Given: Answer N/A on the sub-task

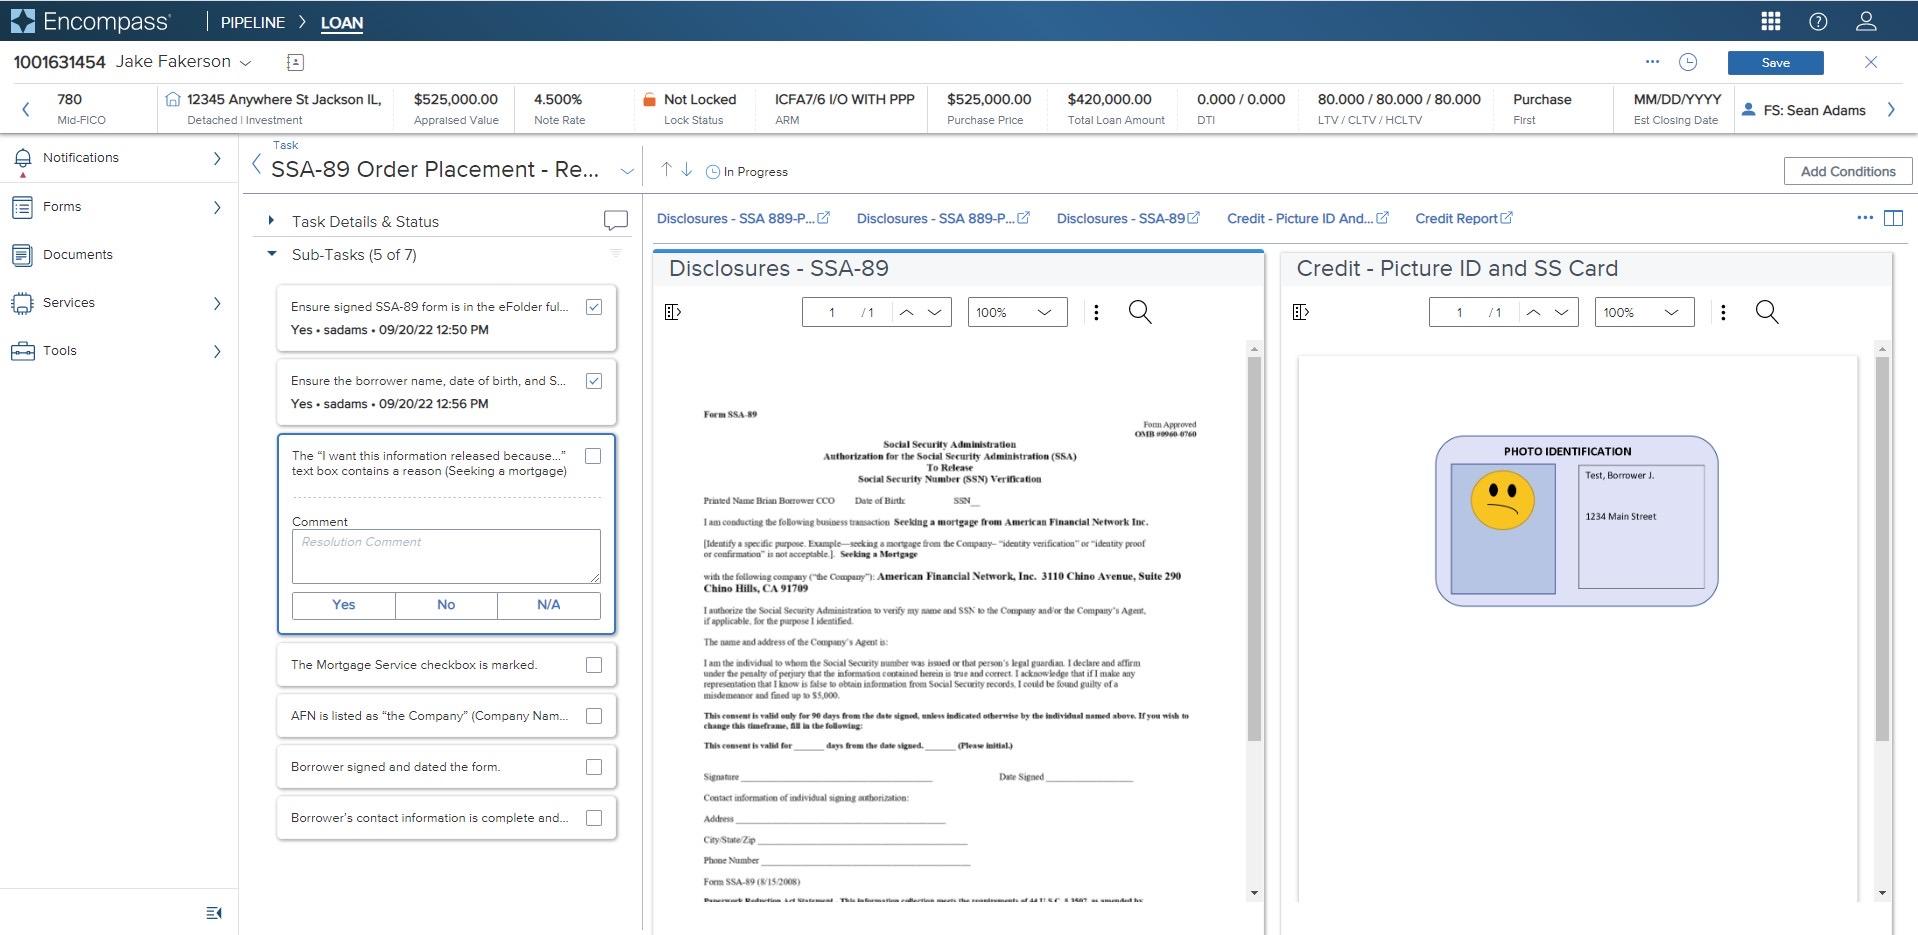Looking at the screenshot, I should tap(549, 605).
